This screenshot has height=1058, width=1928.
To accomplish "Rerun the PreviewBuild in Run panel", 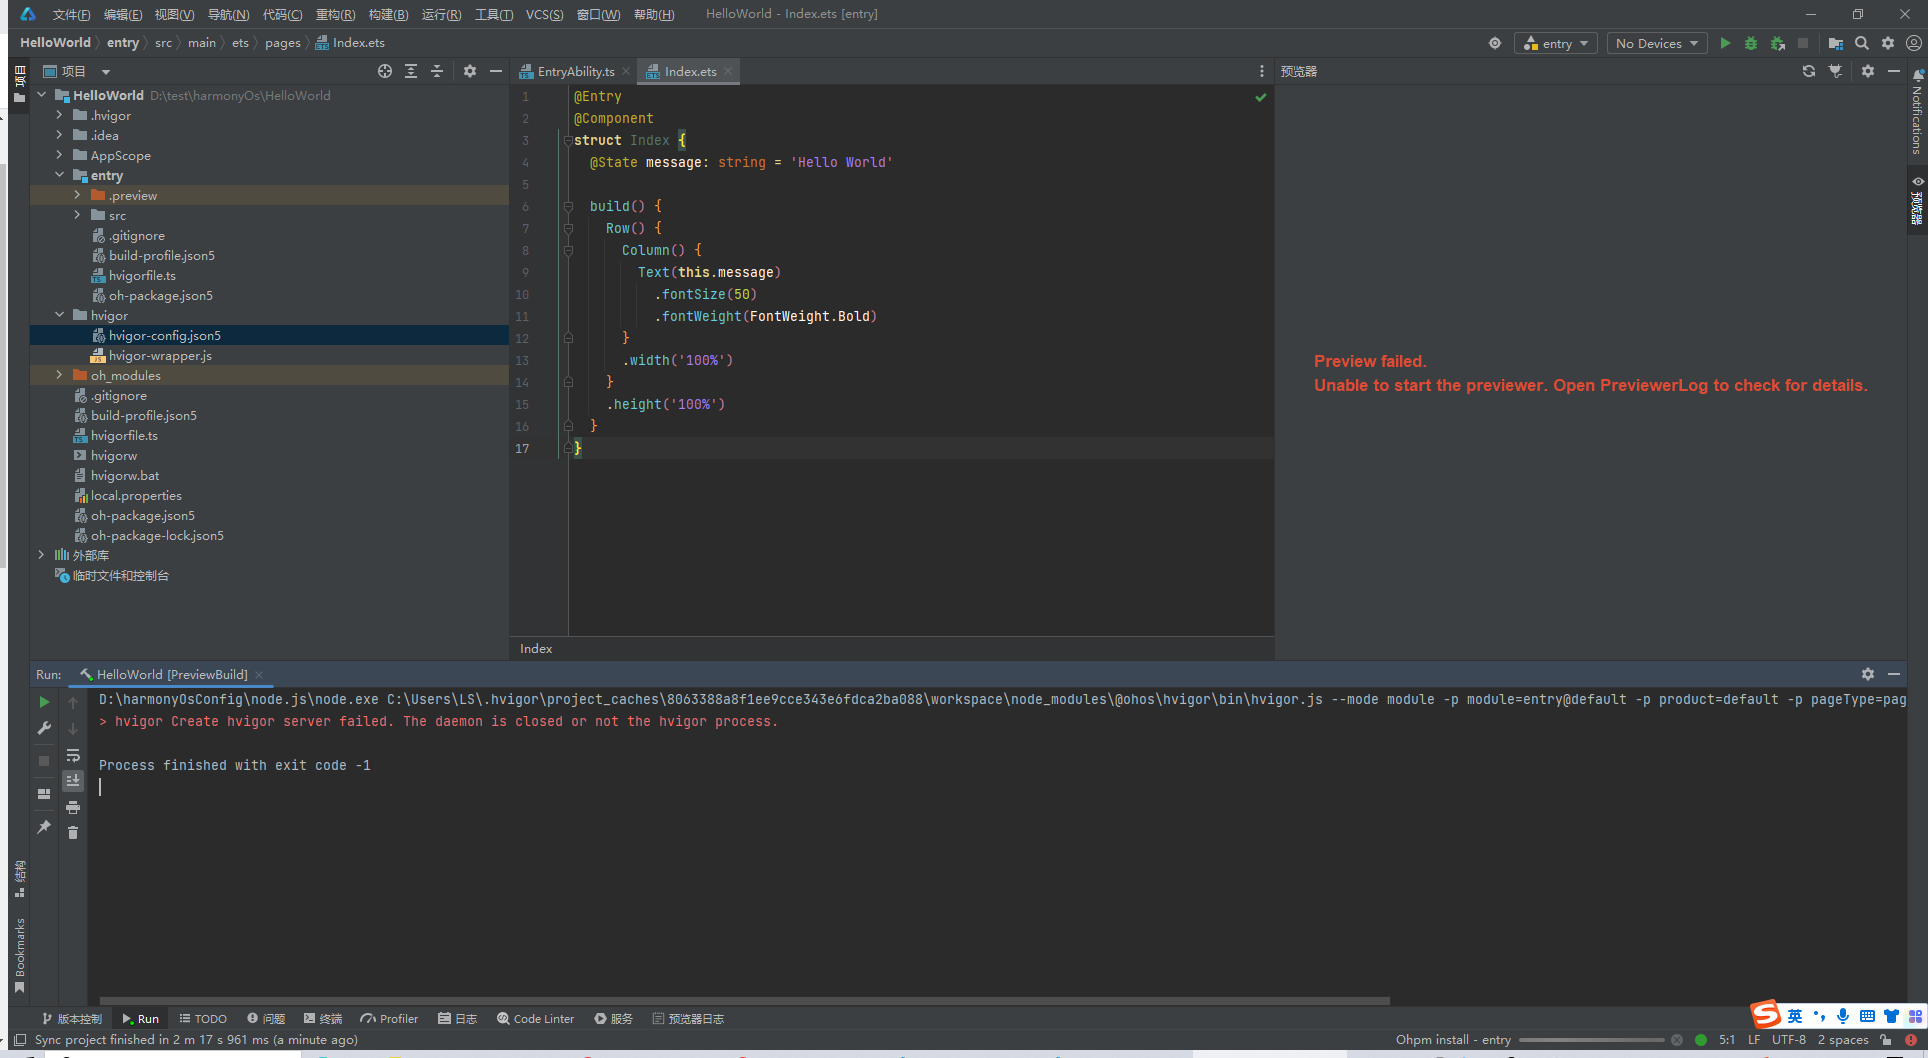I will 44,702.
